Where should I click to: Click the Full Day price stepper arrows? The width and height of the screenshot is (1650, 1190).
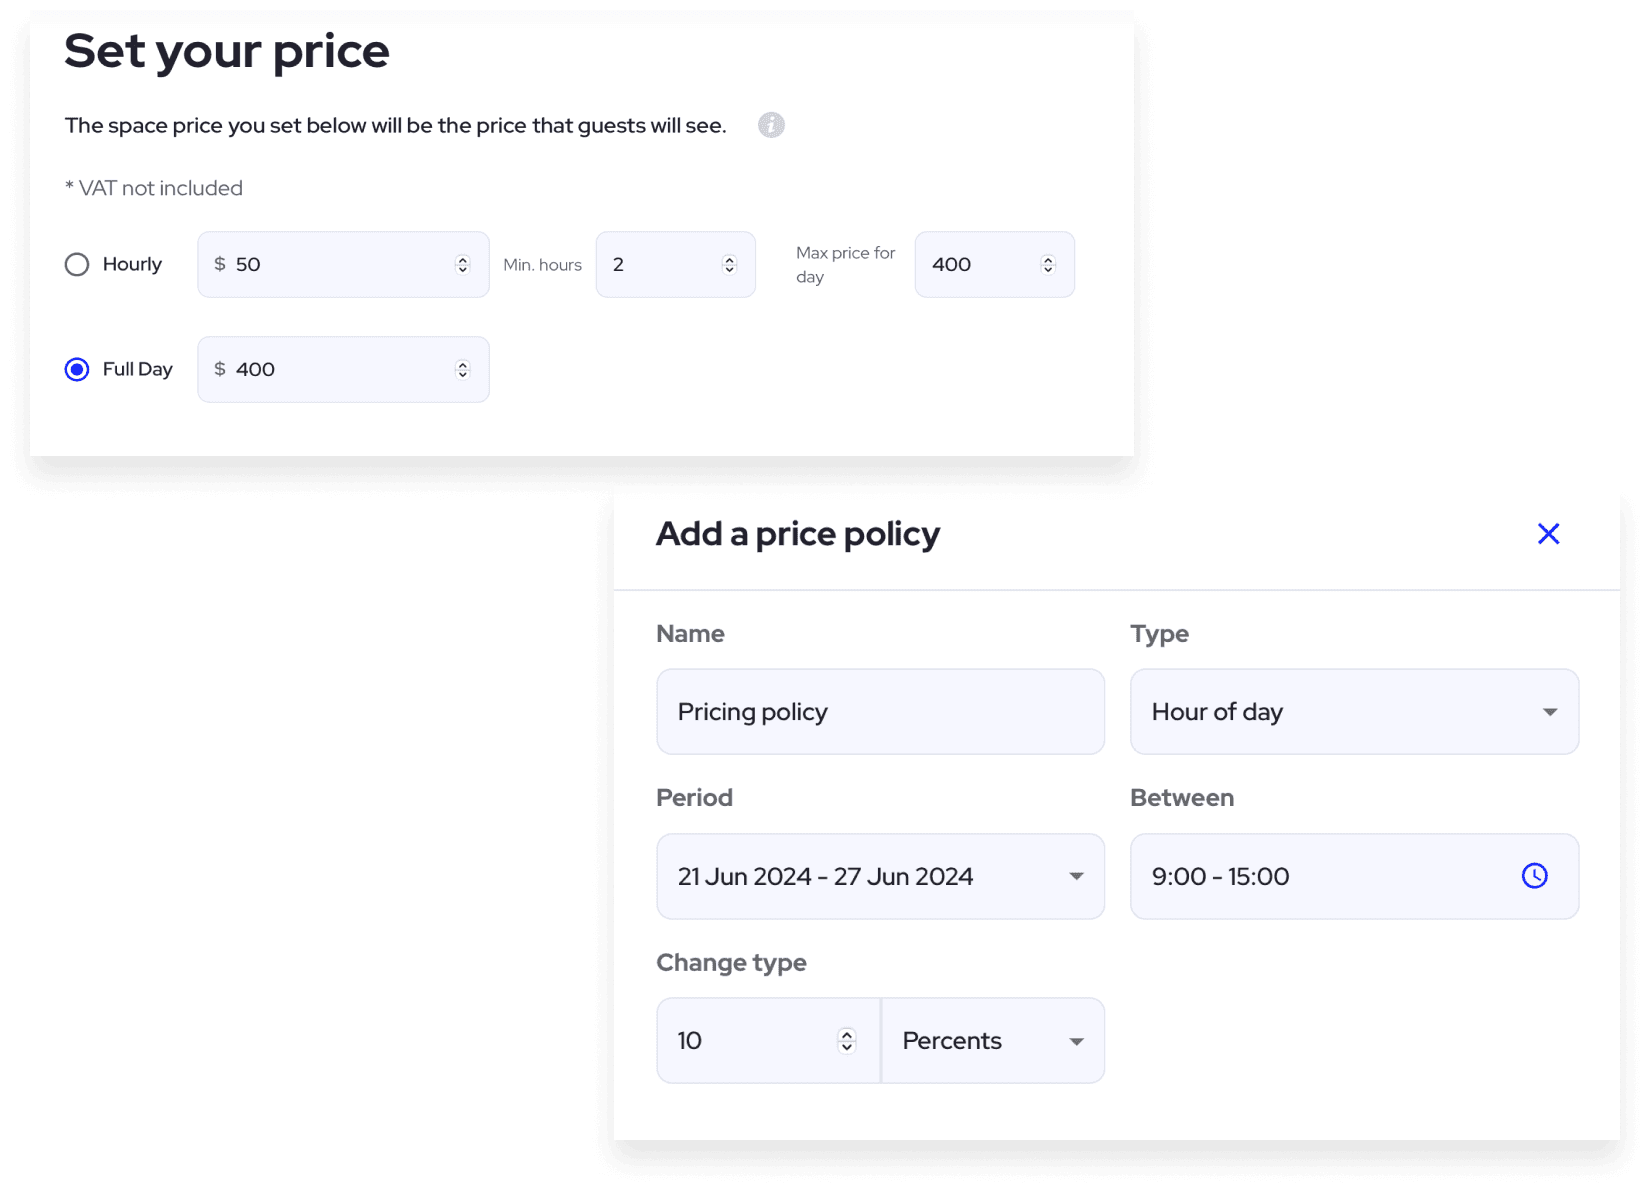[462, 369]
